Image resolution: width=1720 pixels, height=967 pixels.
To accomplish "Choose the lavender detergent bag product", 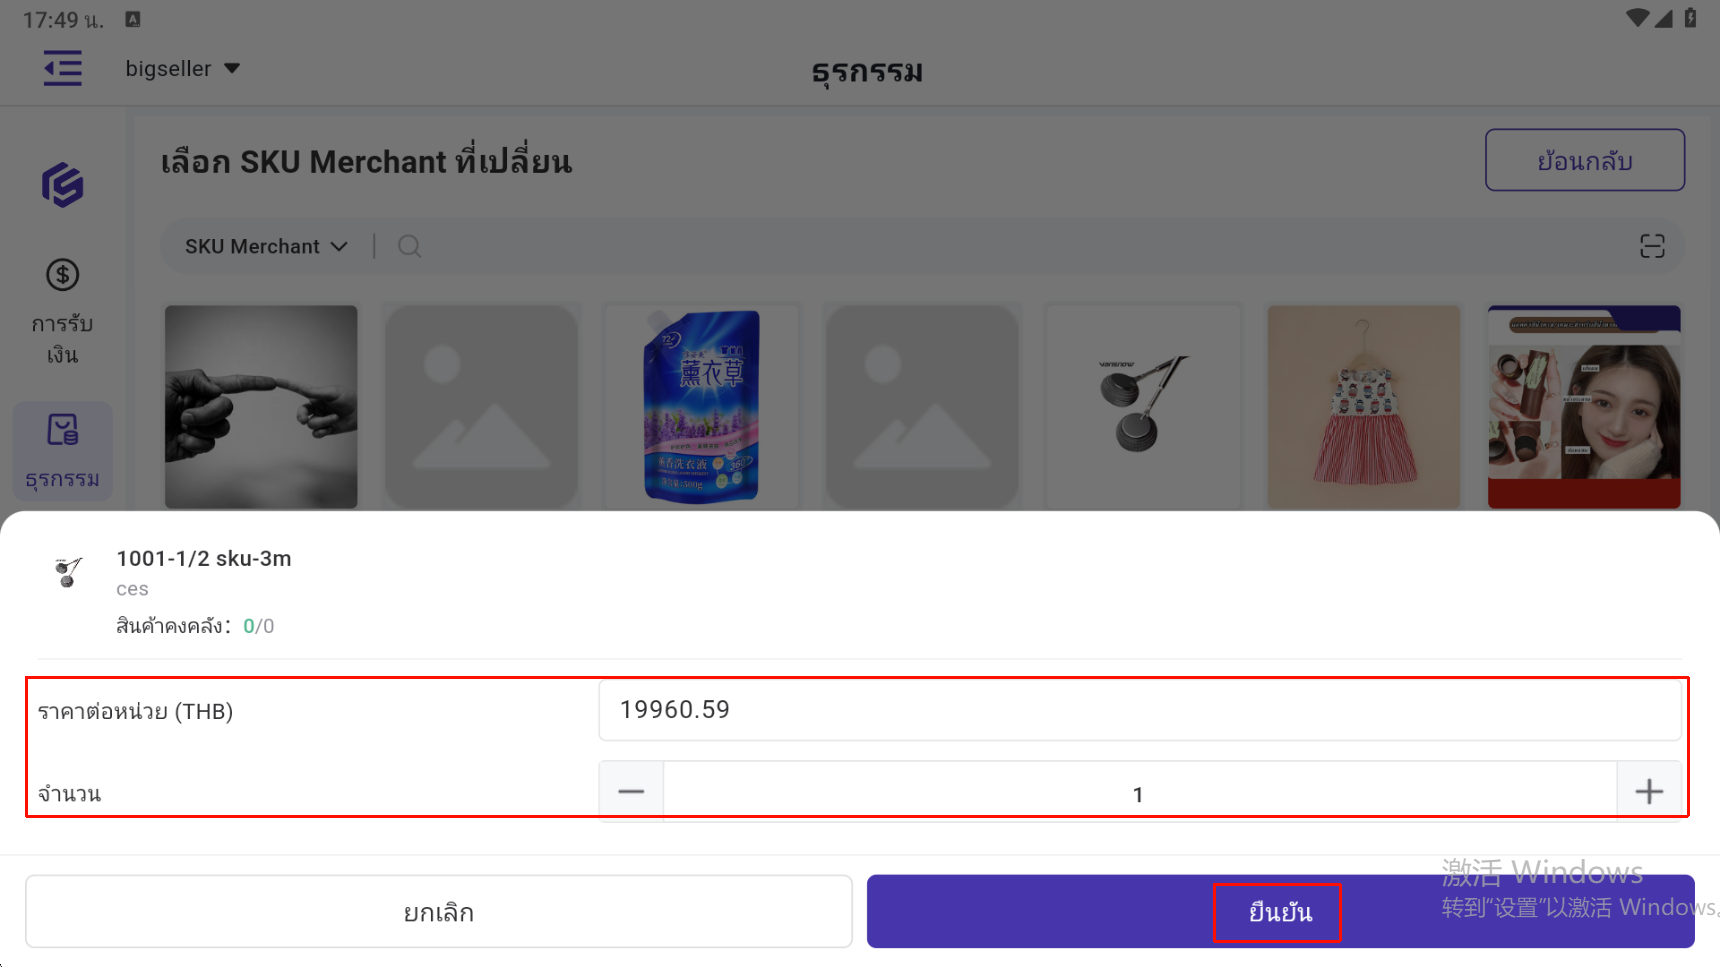I will (701, 407).
